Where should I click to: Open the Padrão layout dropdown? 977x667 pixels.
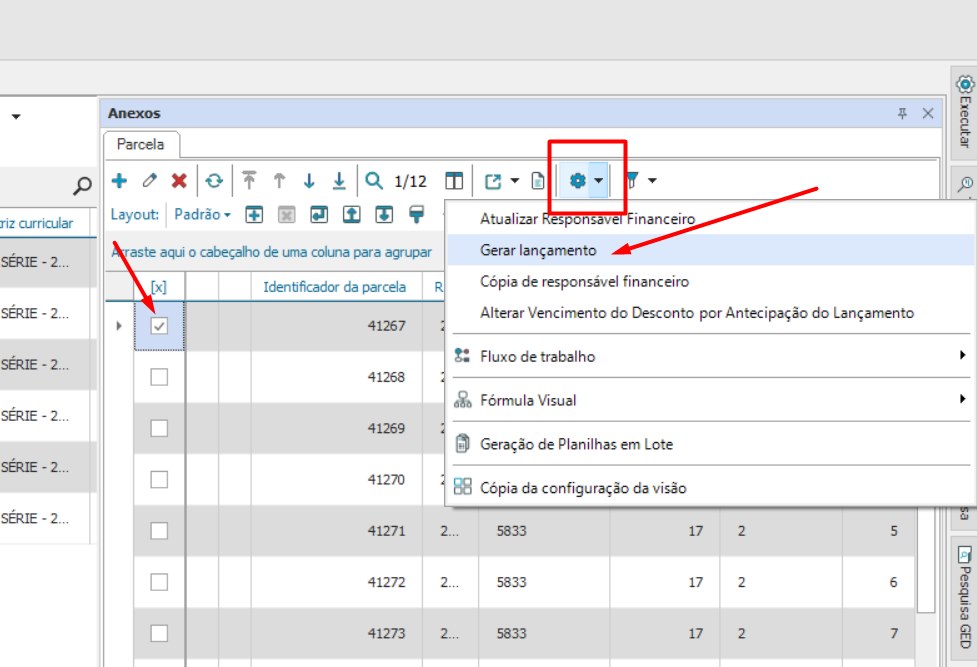(x=202, y=214)
